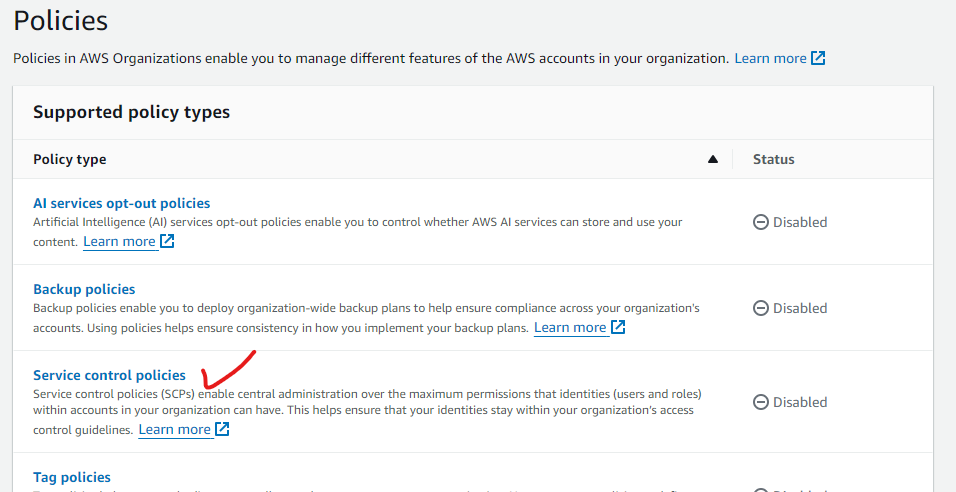Open Service control policies
The image size is (956, 492).
[x=109, y=375]
